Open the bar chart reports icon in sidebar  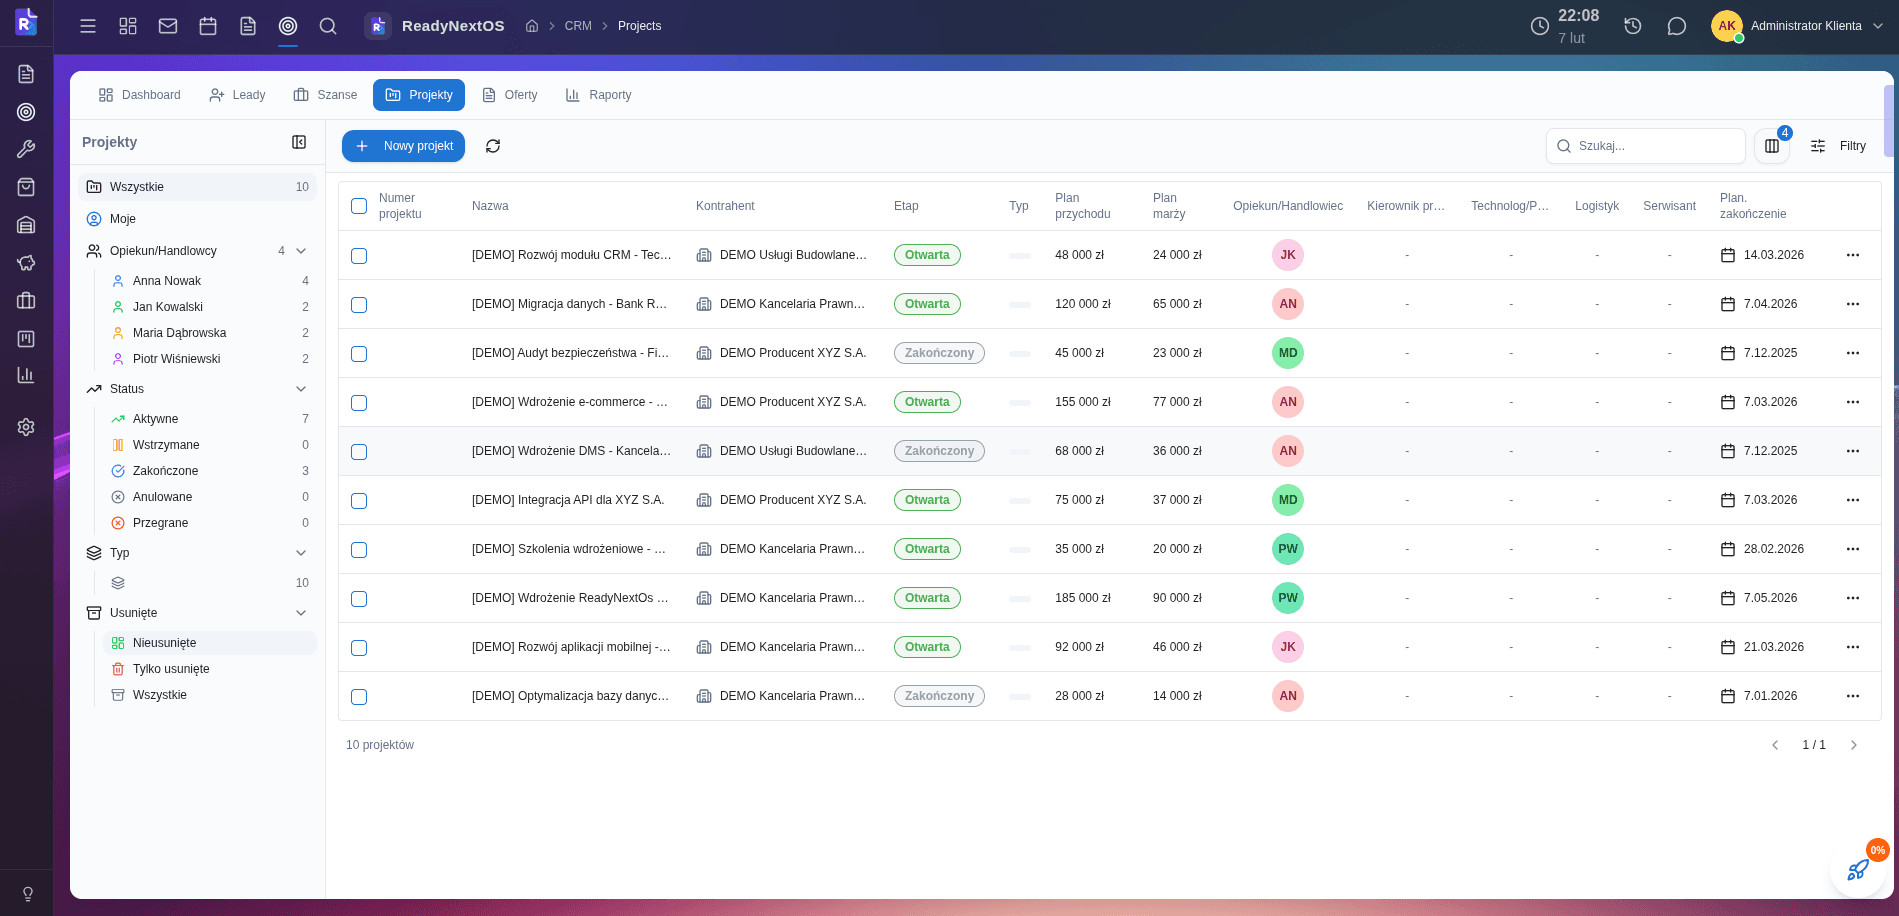[25, 375]
